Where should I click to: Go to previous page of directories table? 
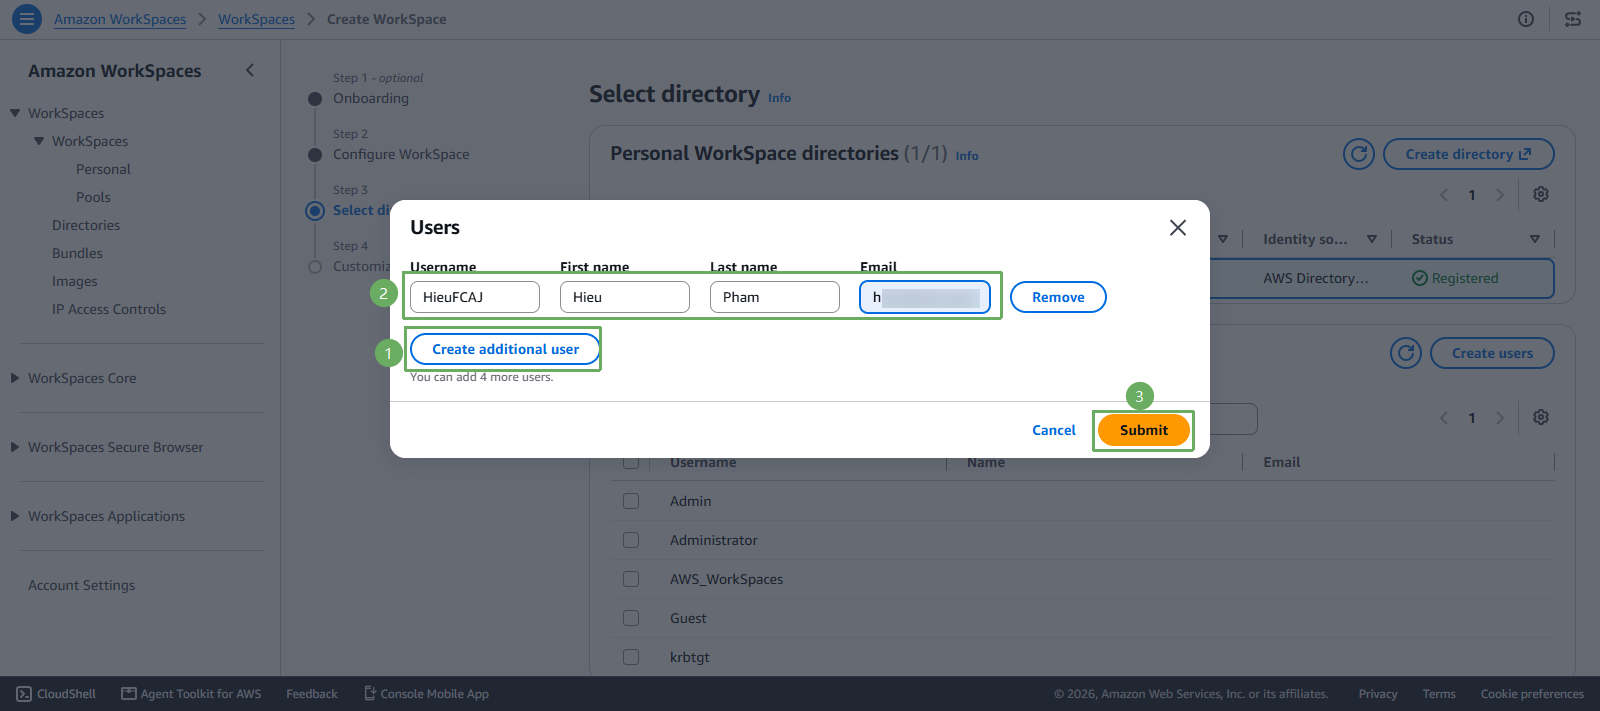pyautogui.click(x=1444, y=195)
